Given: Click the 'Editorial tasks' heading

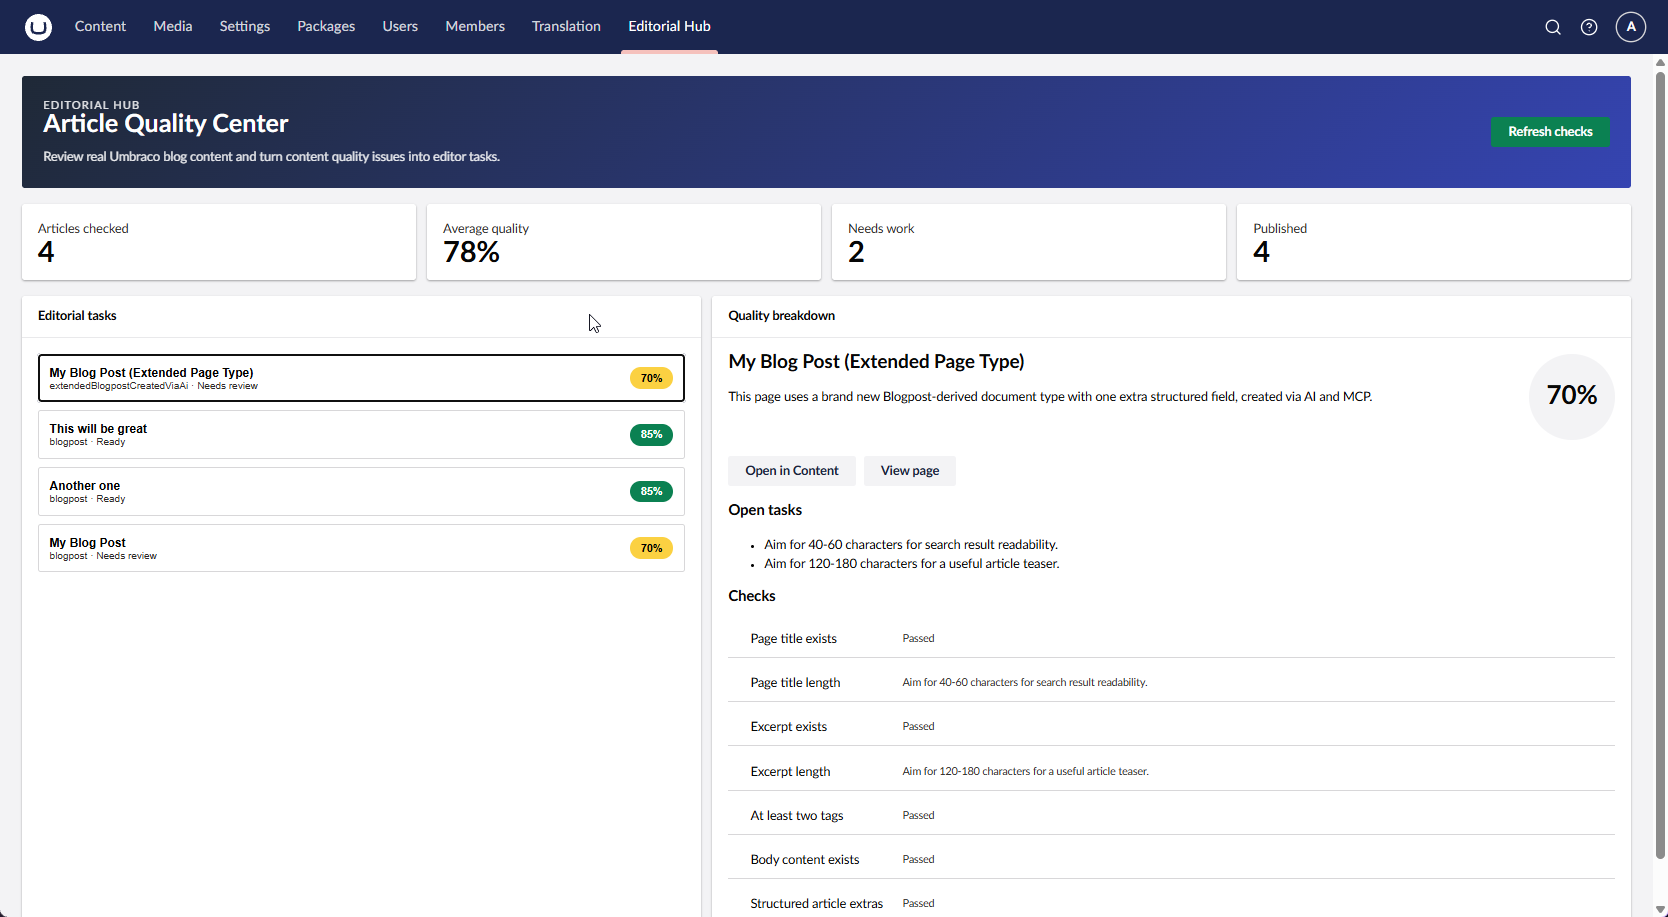Looking at the screenshot, I should (77, 316).
